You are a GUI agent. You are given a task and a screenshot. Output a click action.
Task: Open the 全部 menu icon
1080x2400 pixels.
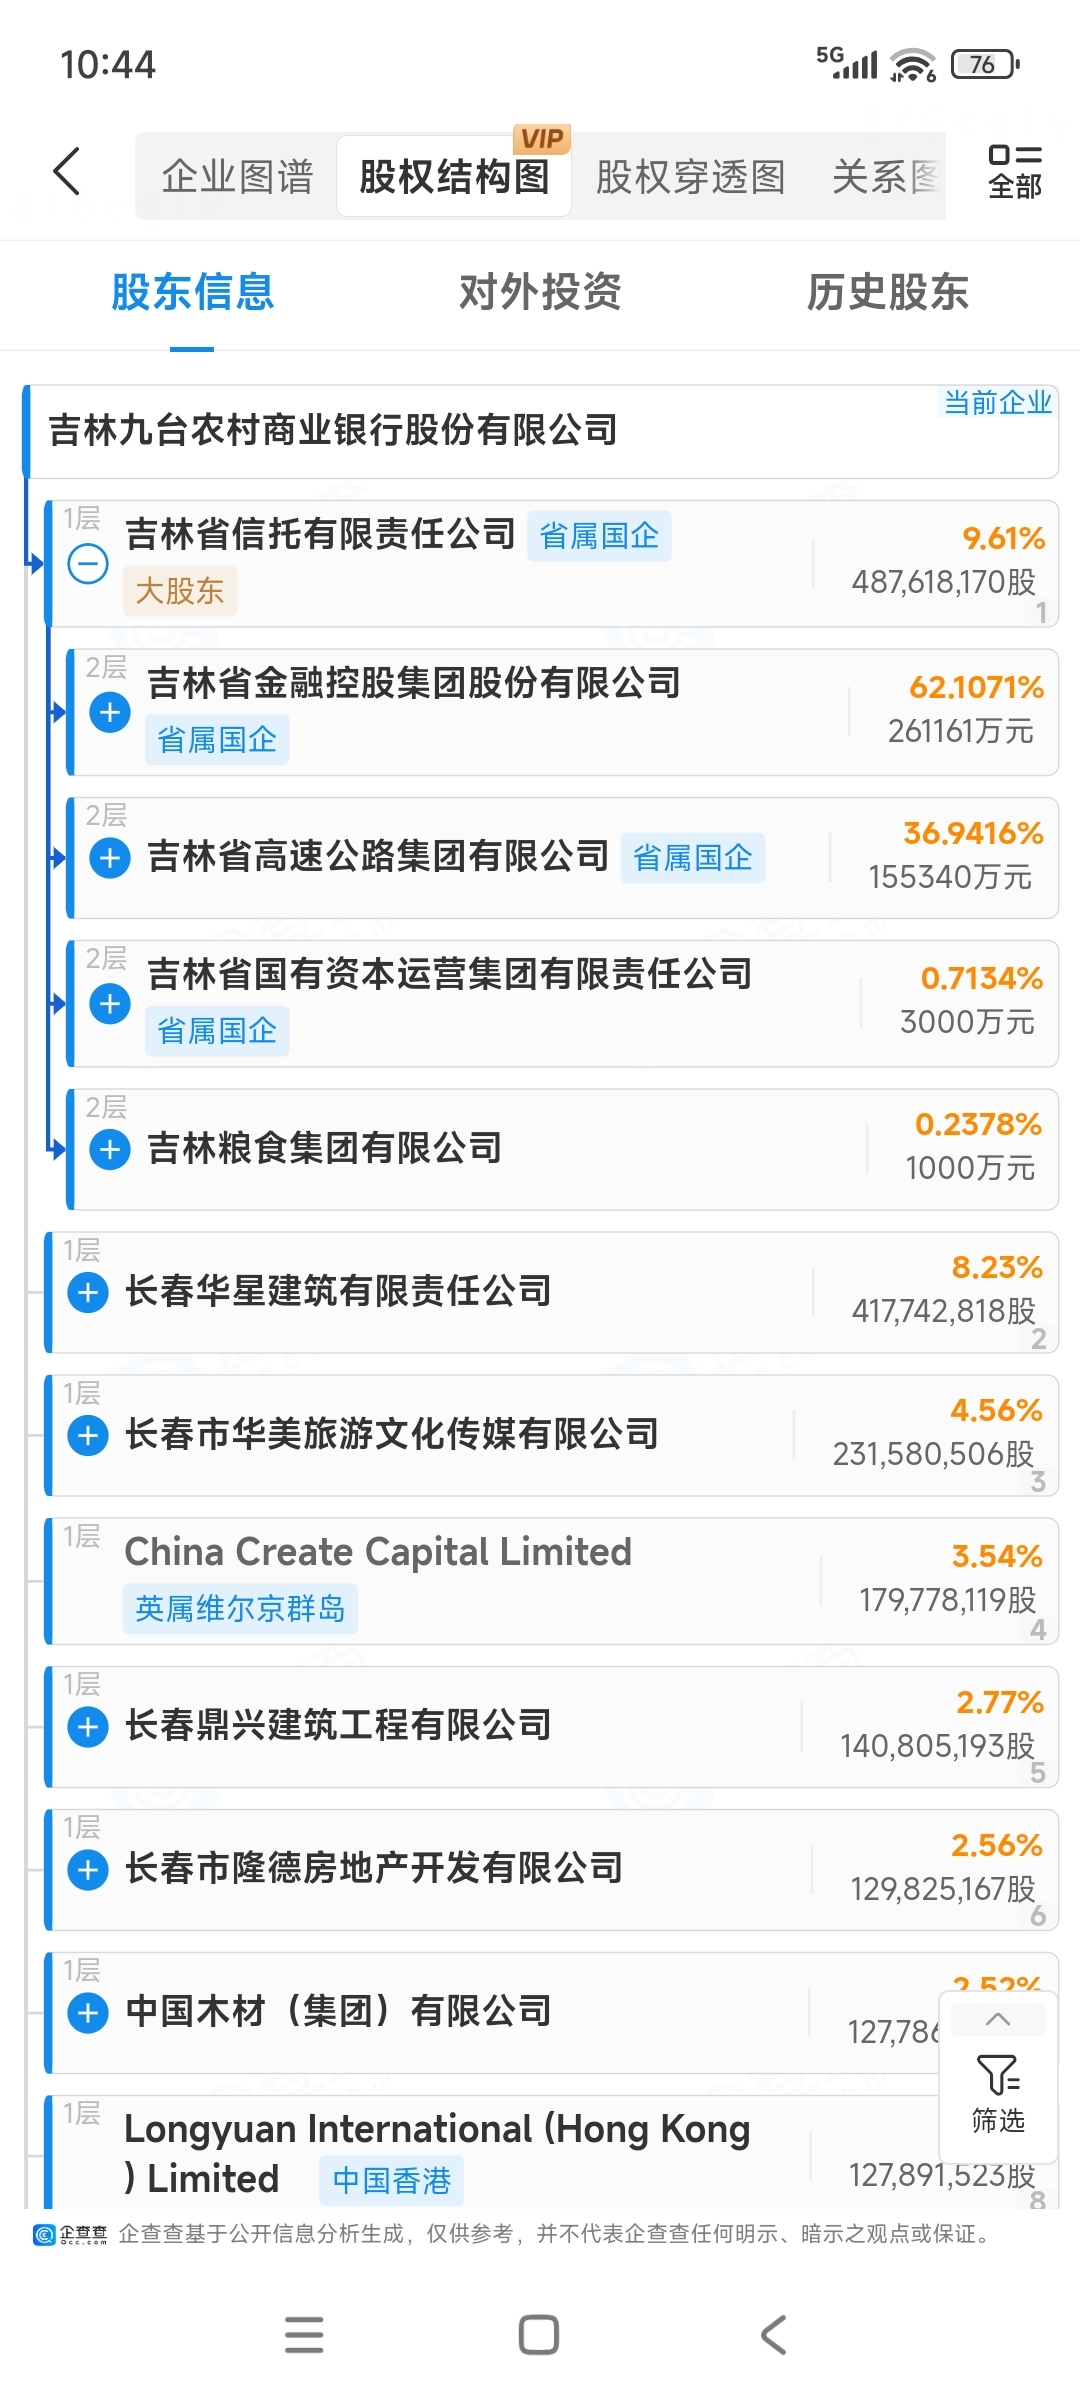coord(1014,171)
